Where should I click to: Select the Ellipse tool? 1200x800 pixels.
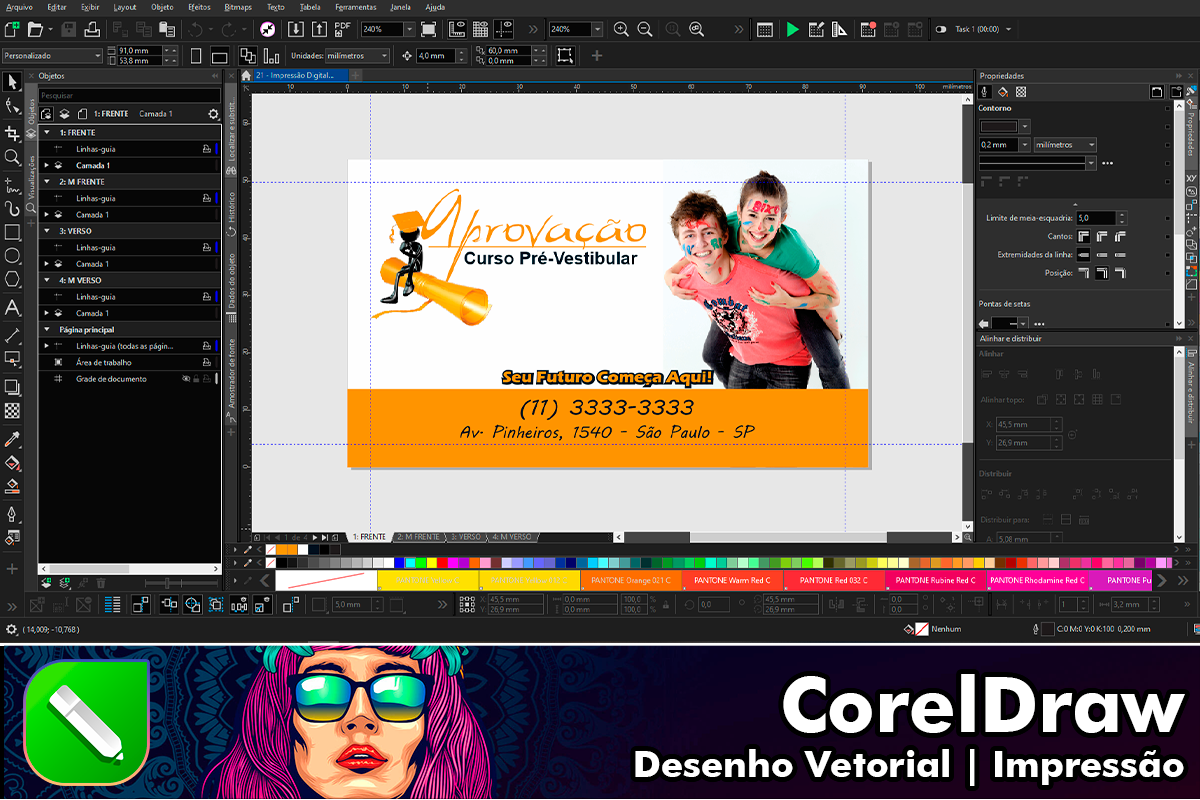(12, 257)
